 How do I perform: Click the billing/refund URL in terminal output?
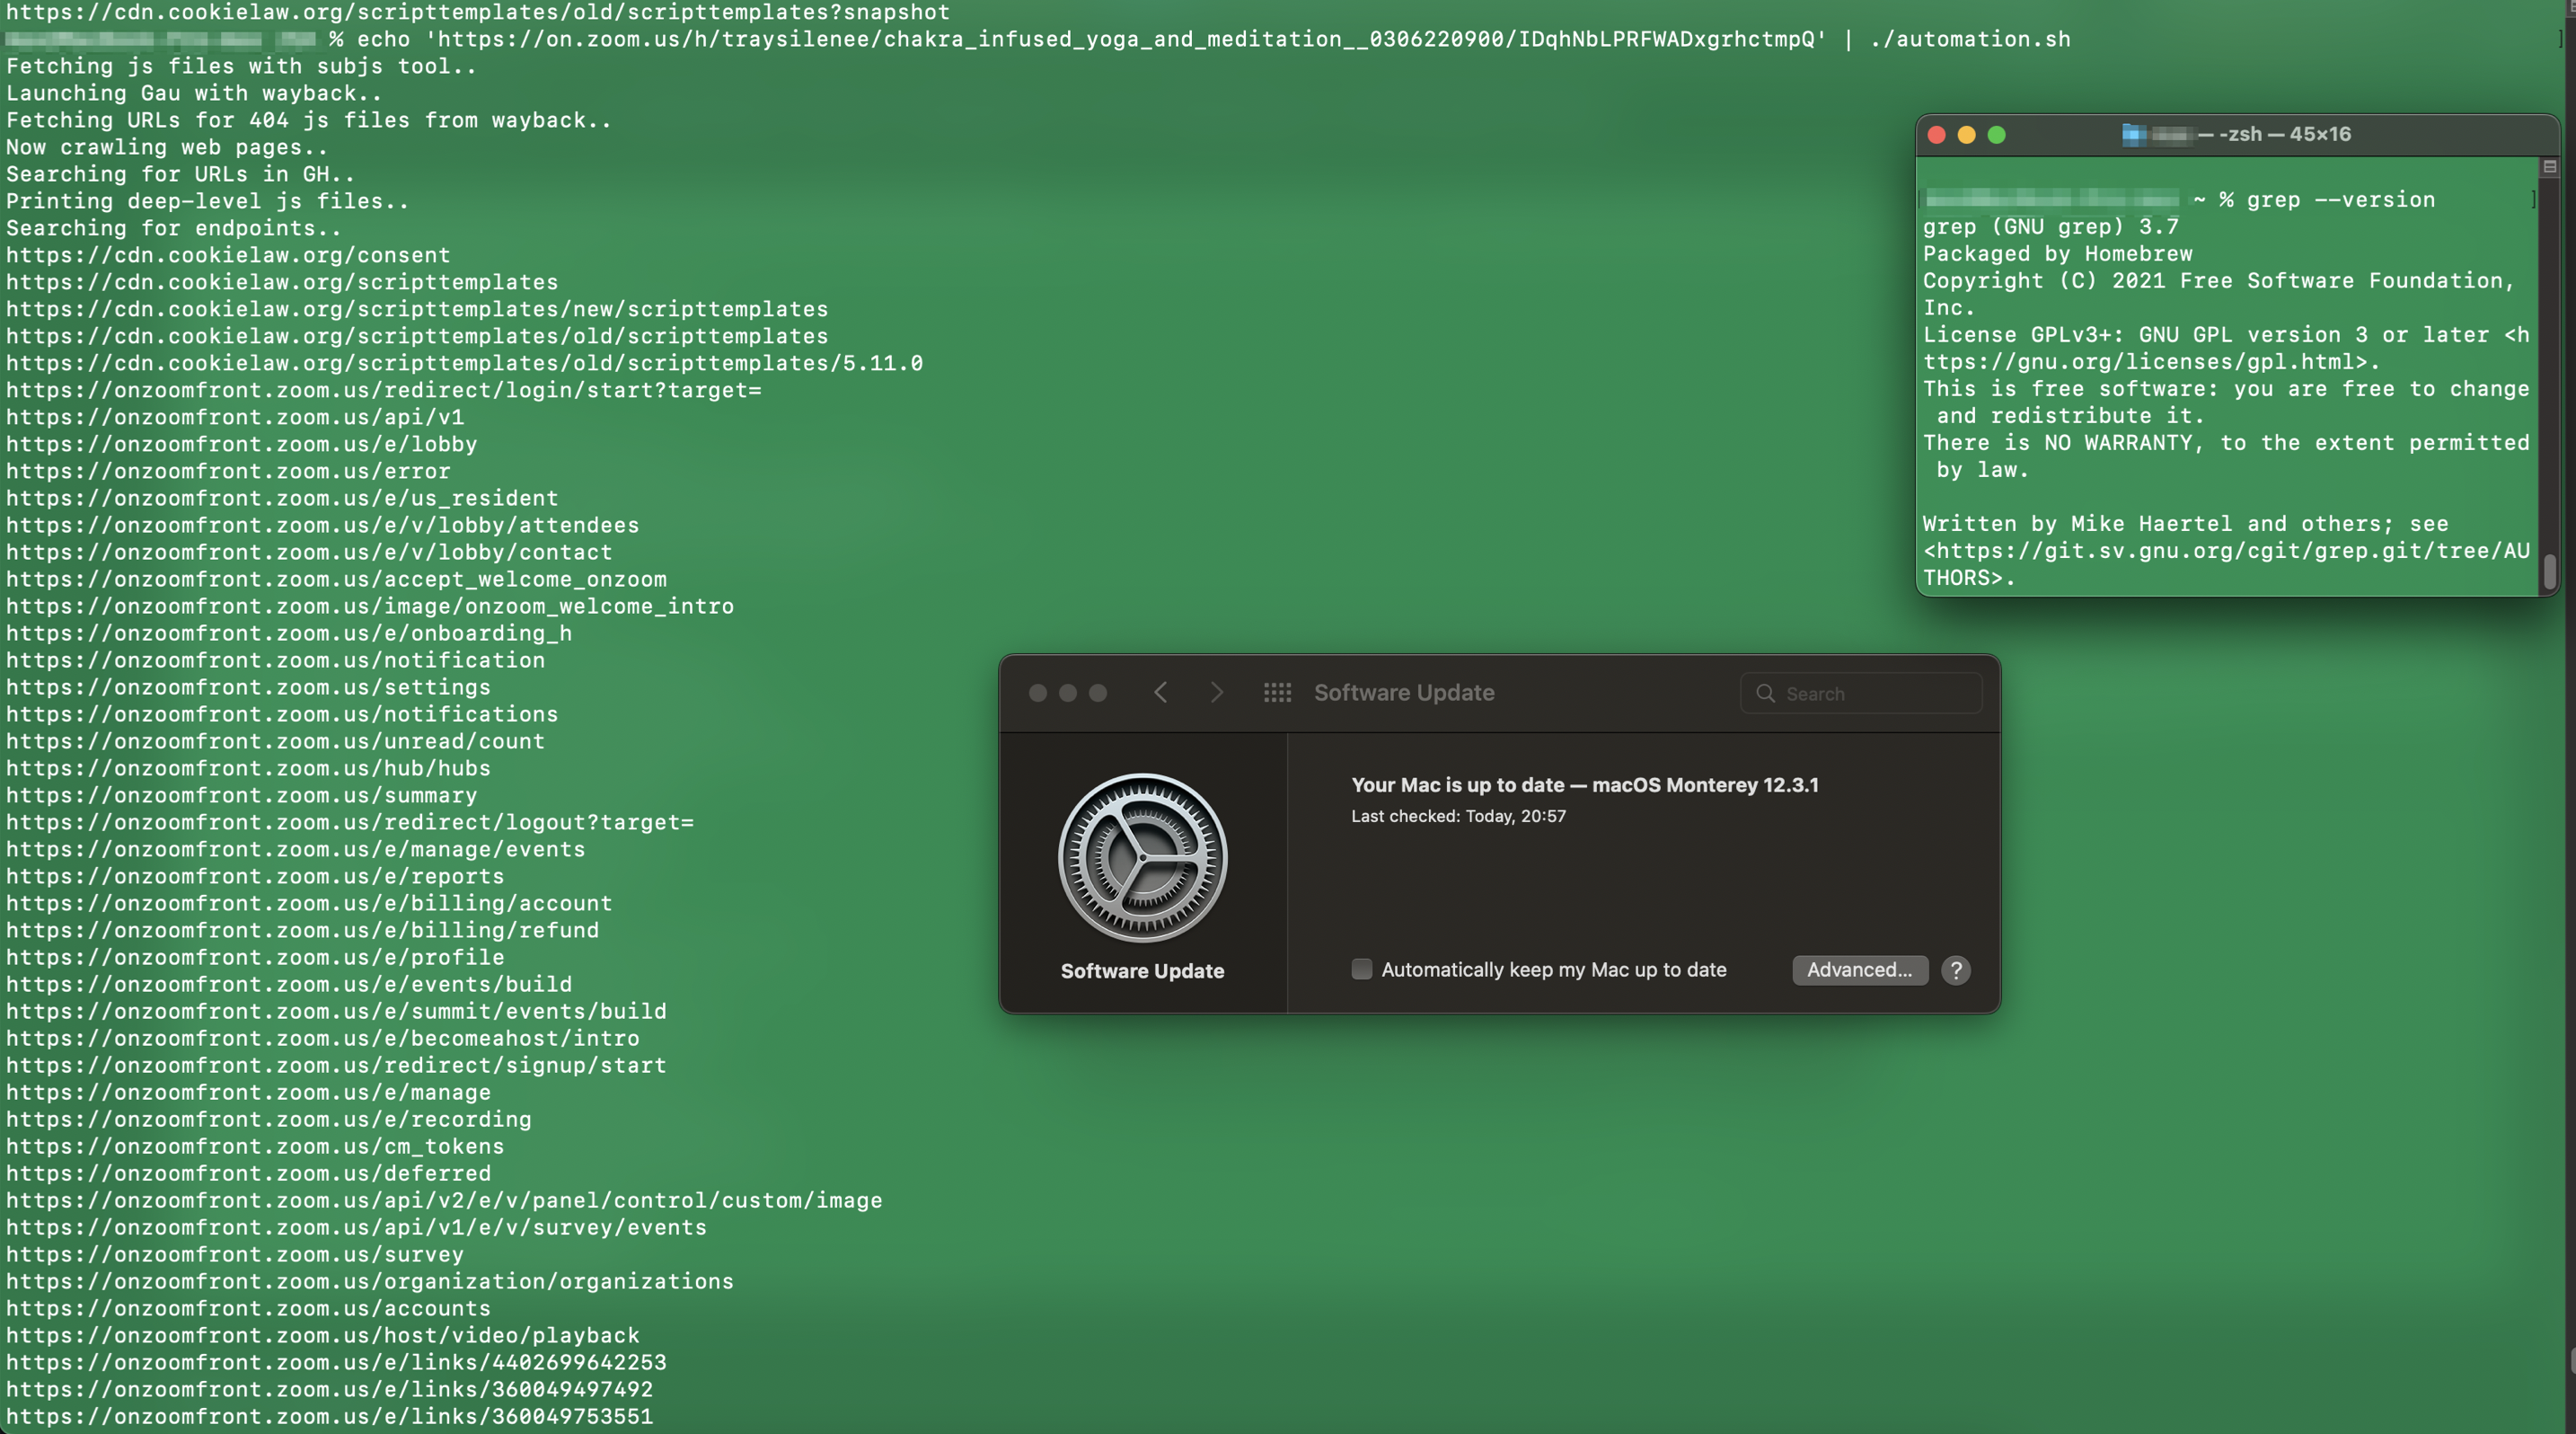pos(302,930)
